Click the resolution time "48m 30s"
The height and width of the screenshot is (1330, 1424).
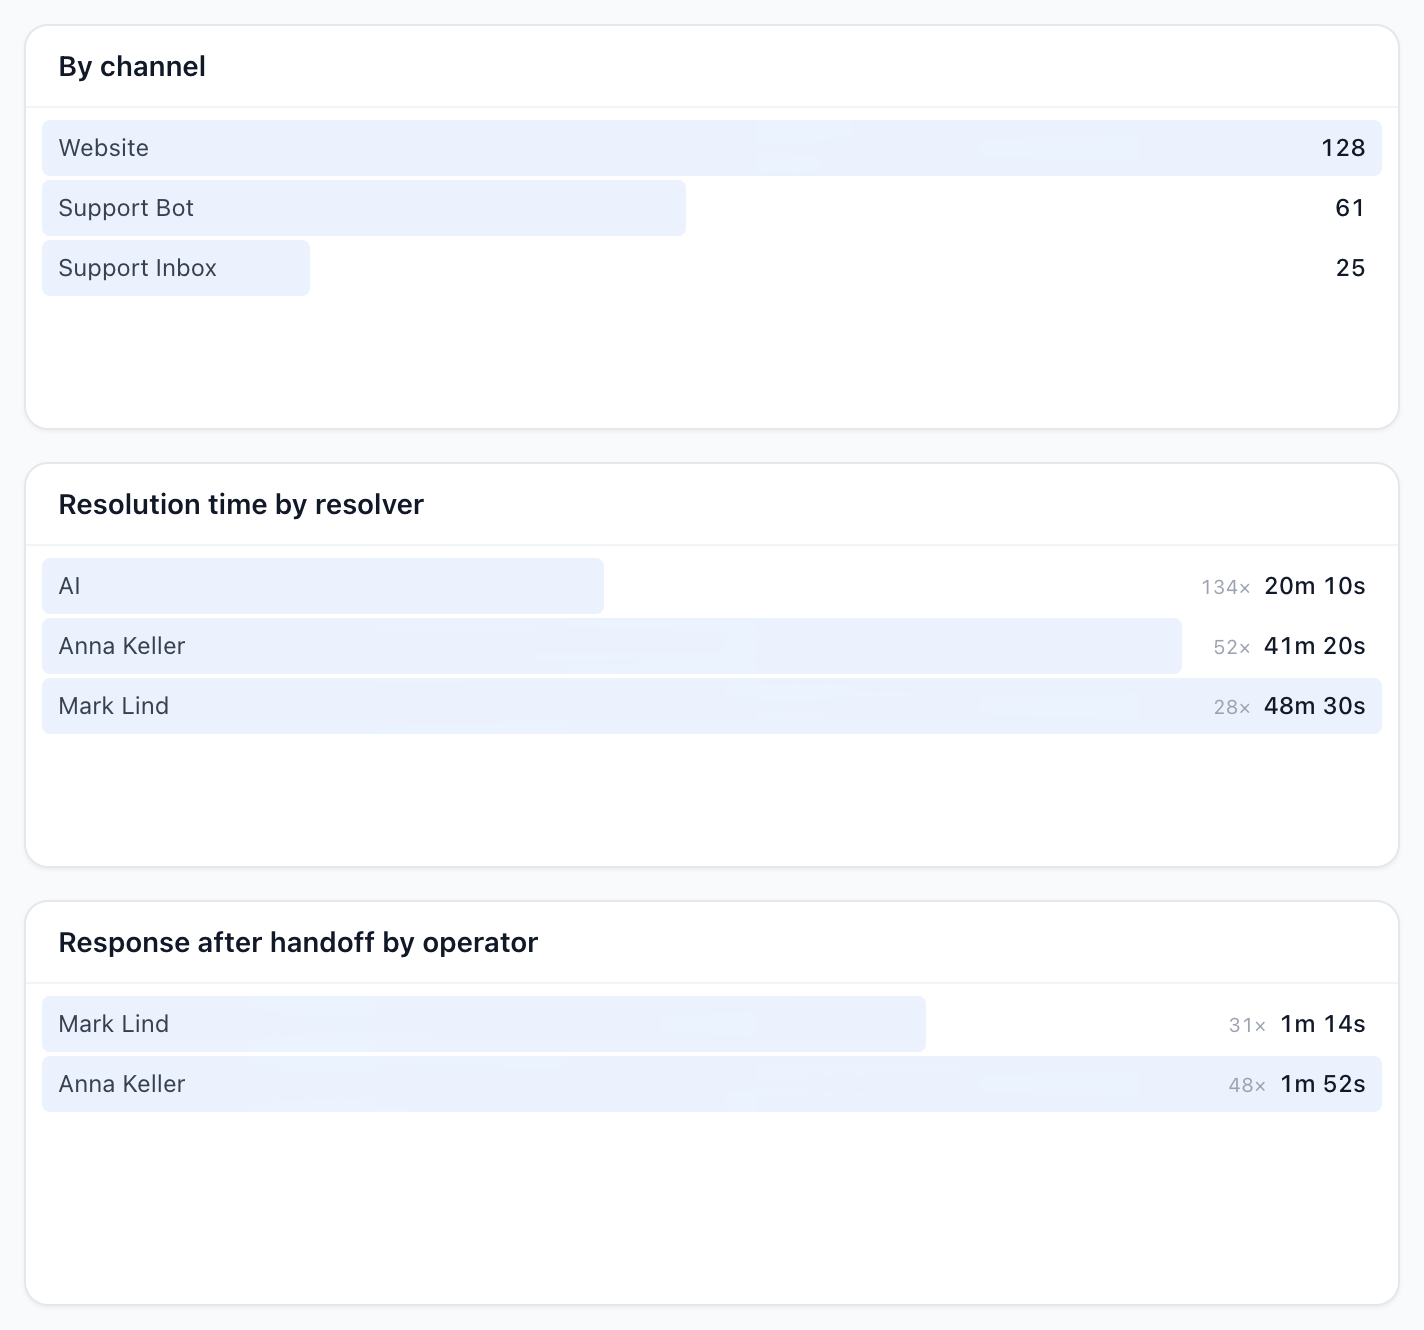coord(1315,706)
